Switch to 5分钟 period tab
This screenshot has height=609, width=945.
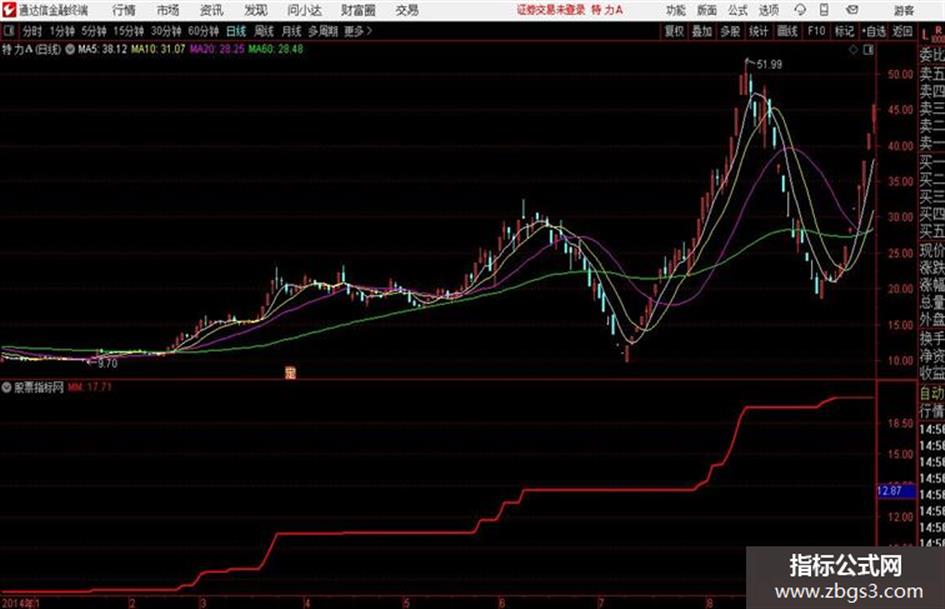[x=94, y=31]
